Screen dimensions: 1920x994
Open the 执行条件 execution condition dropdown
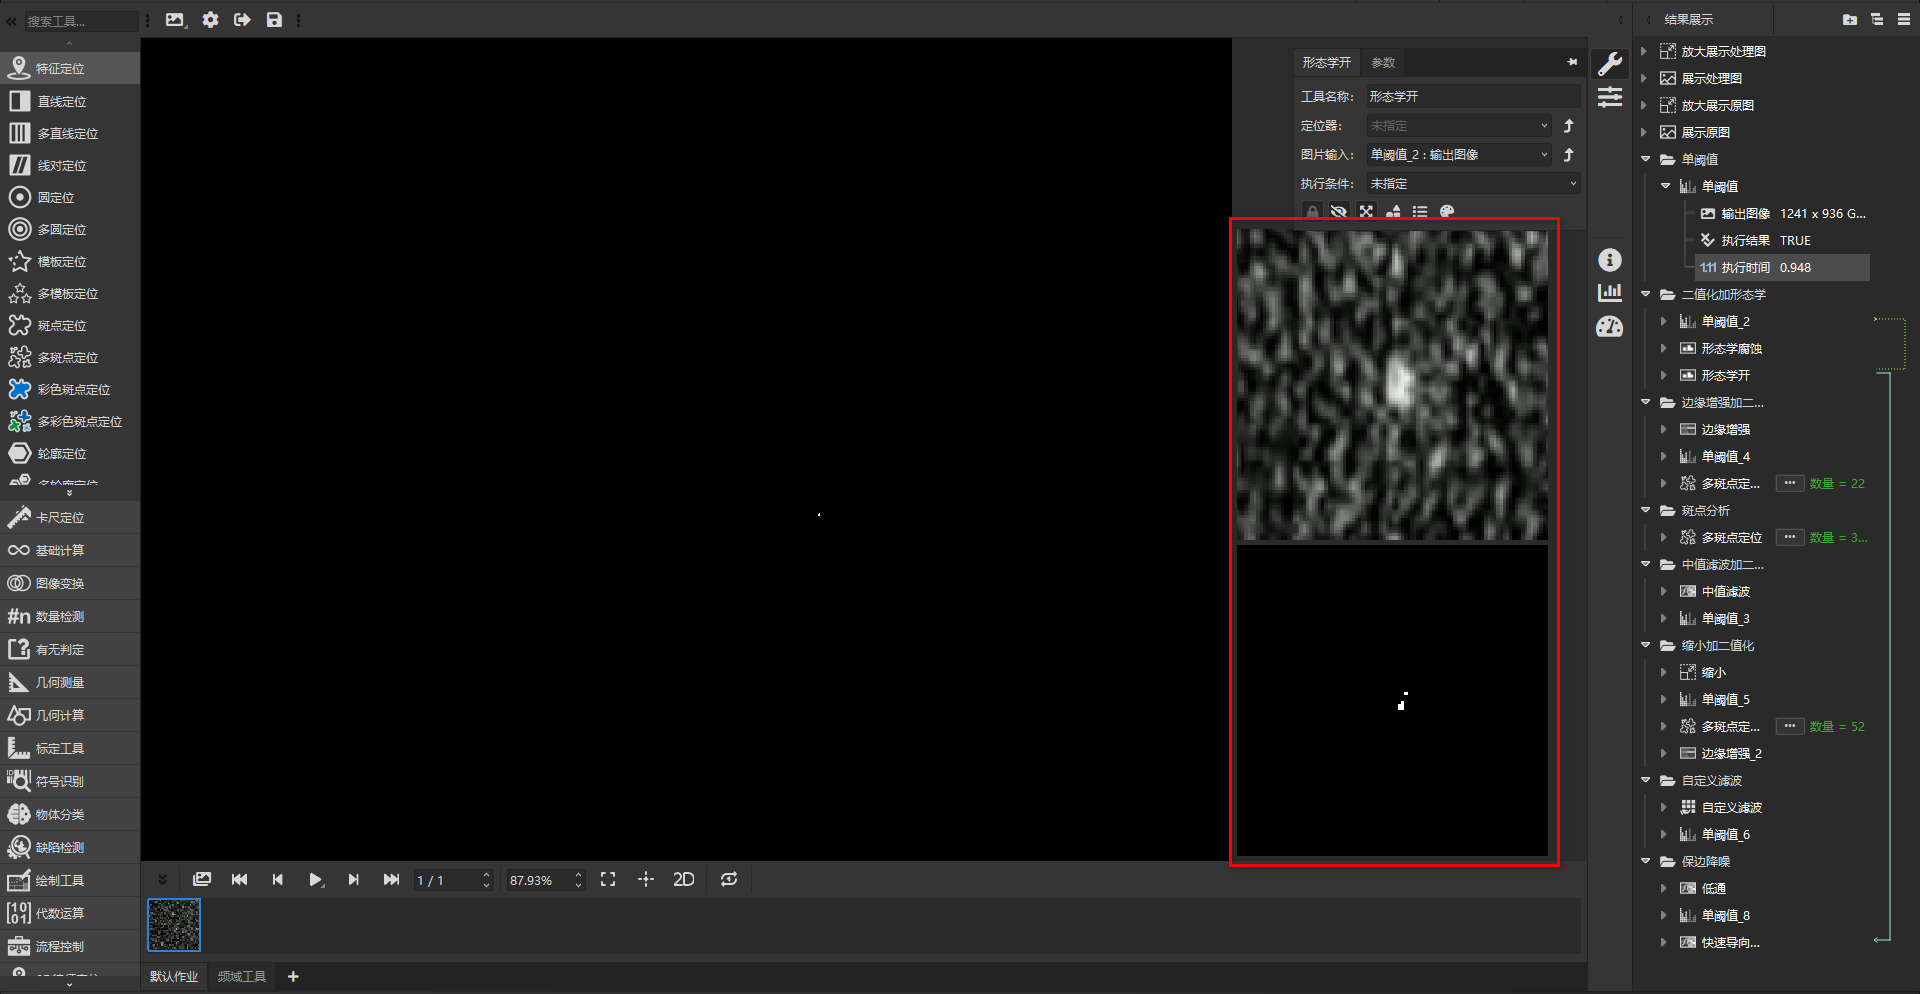(x=1473, y=184)
